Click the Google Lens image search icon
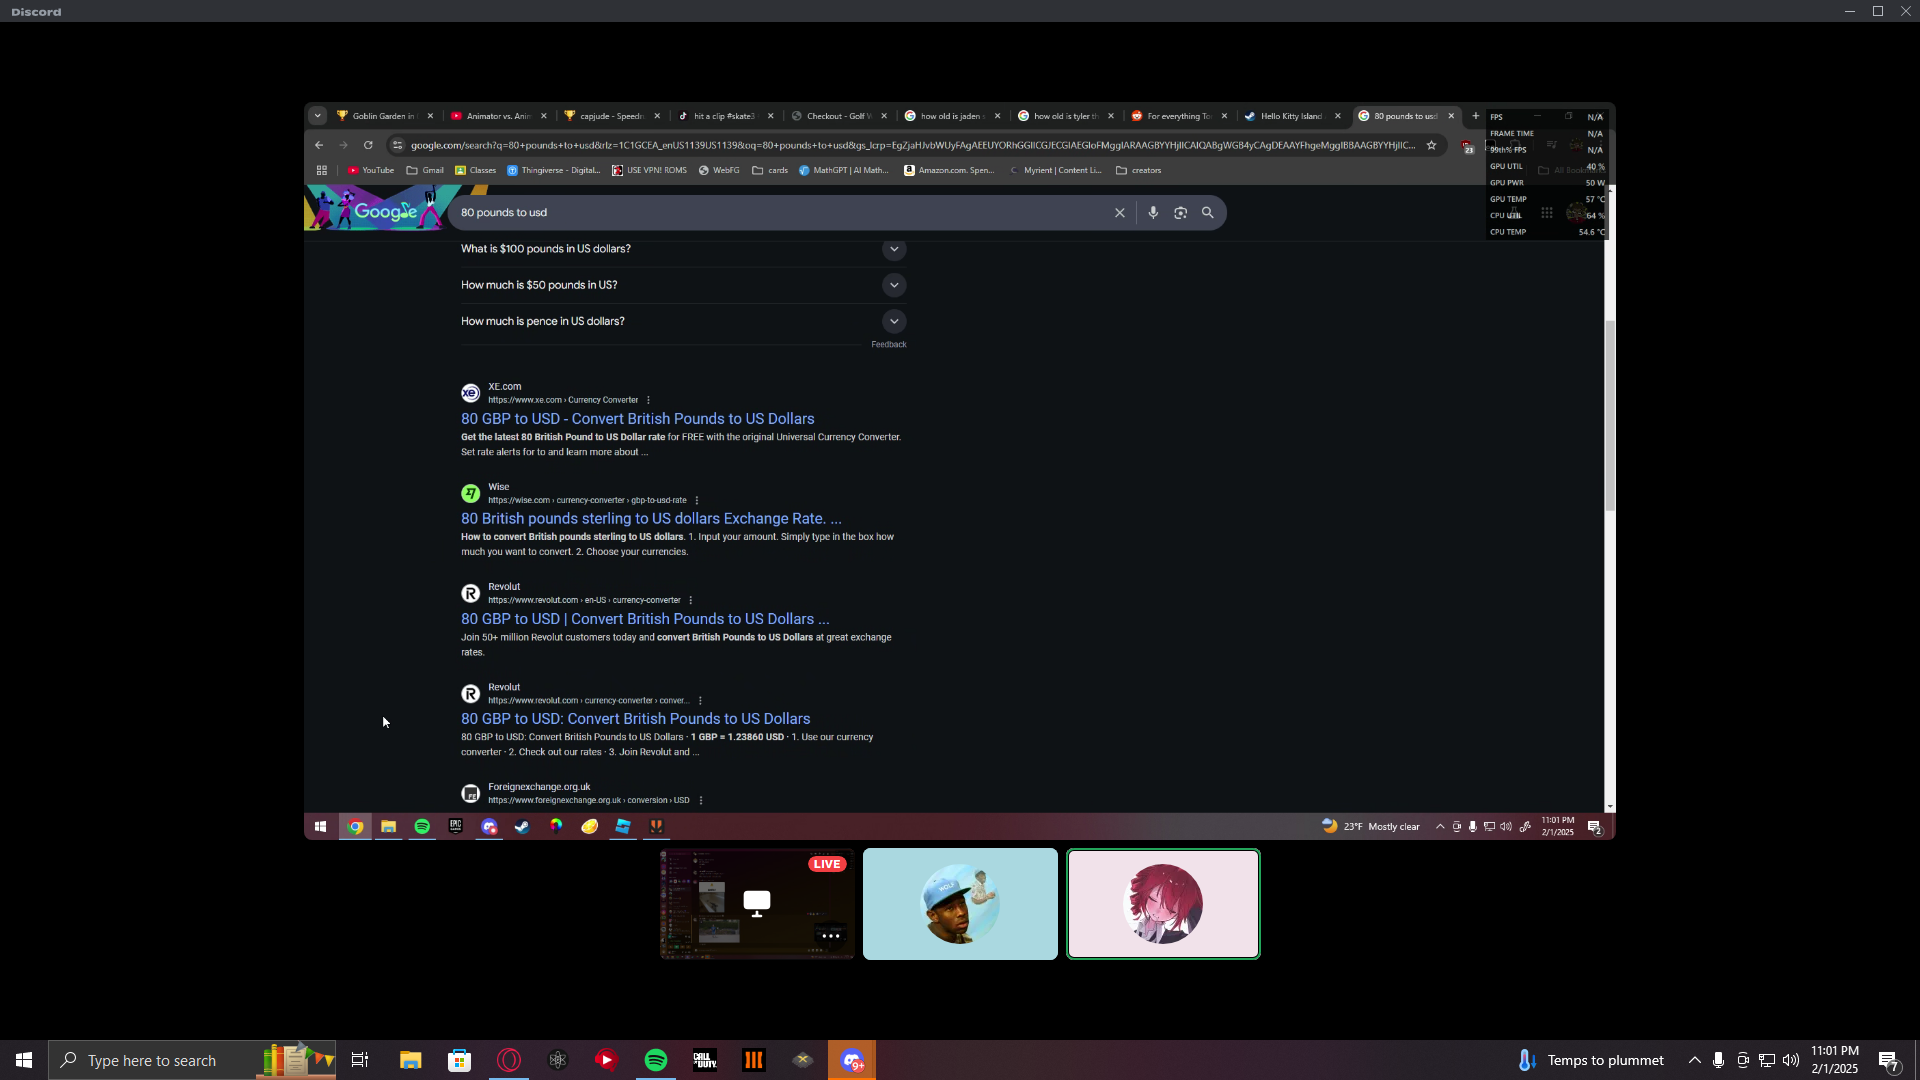Screen dimensions: 1920x1080 (1180, 213)
